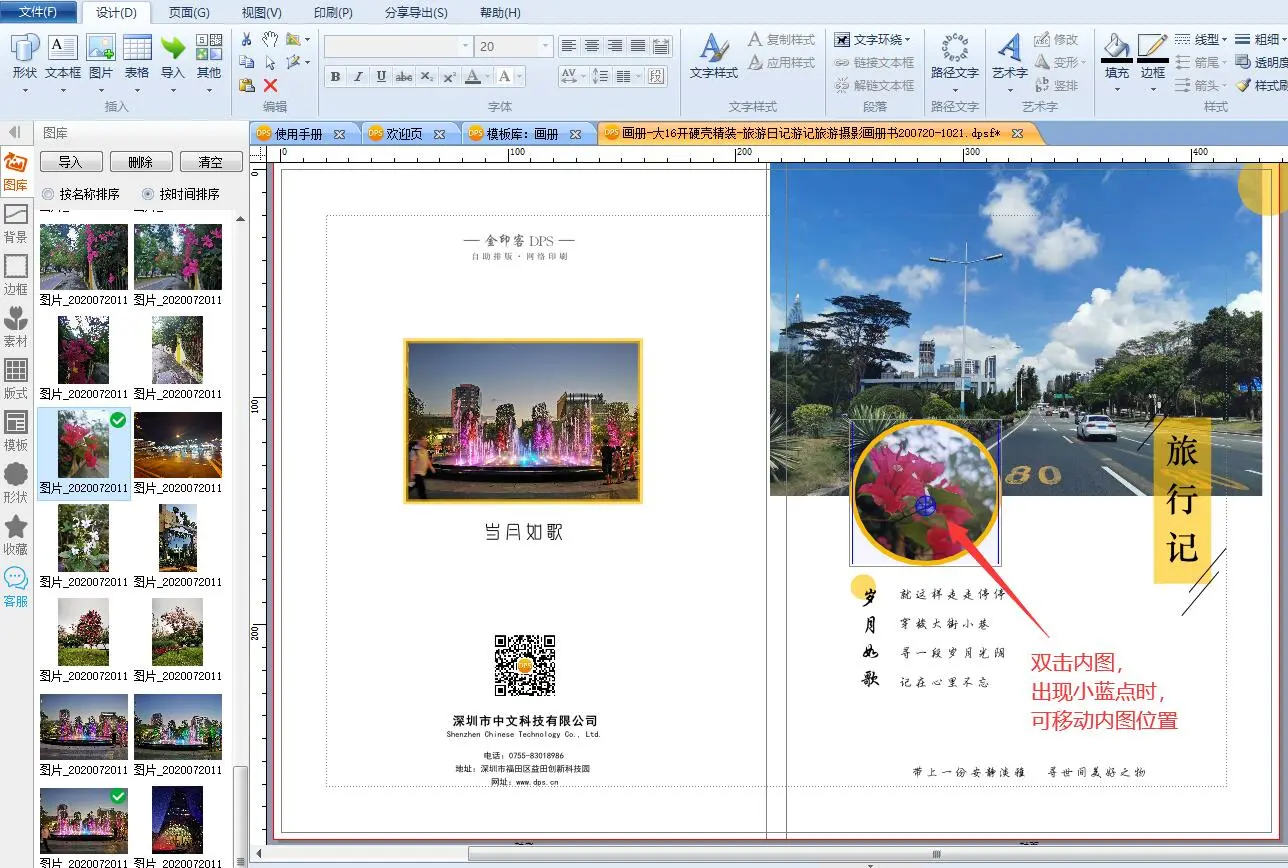
Task: Toggle bold formatting button
Action: [335, 77]
